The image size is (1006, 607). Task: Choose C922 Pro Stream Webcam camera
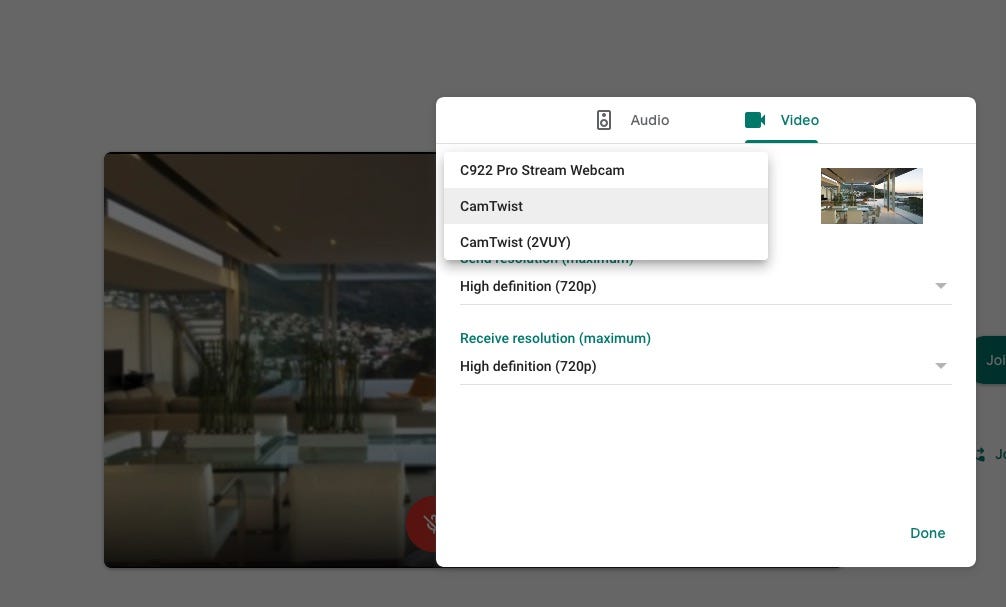click(606, 170)
